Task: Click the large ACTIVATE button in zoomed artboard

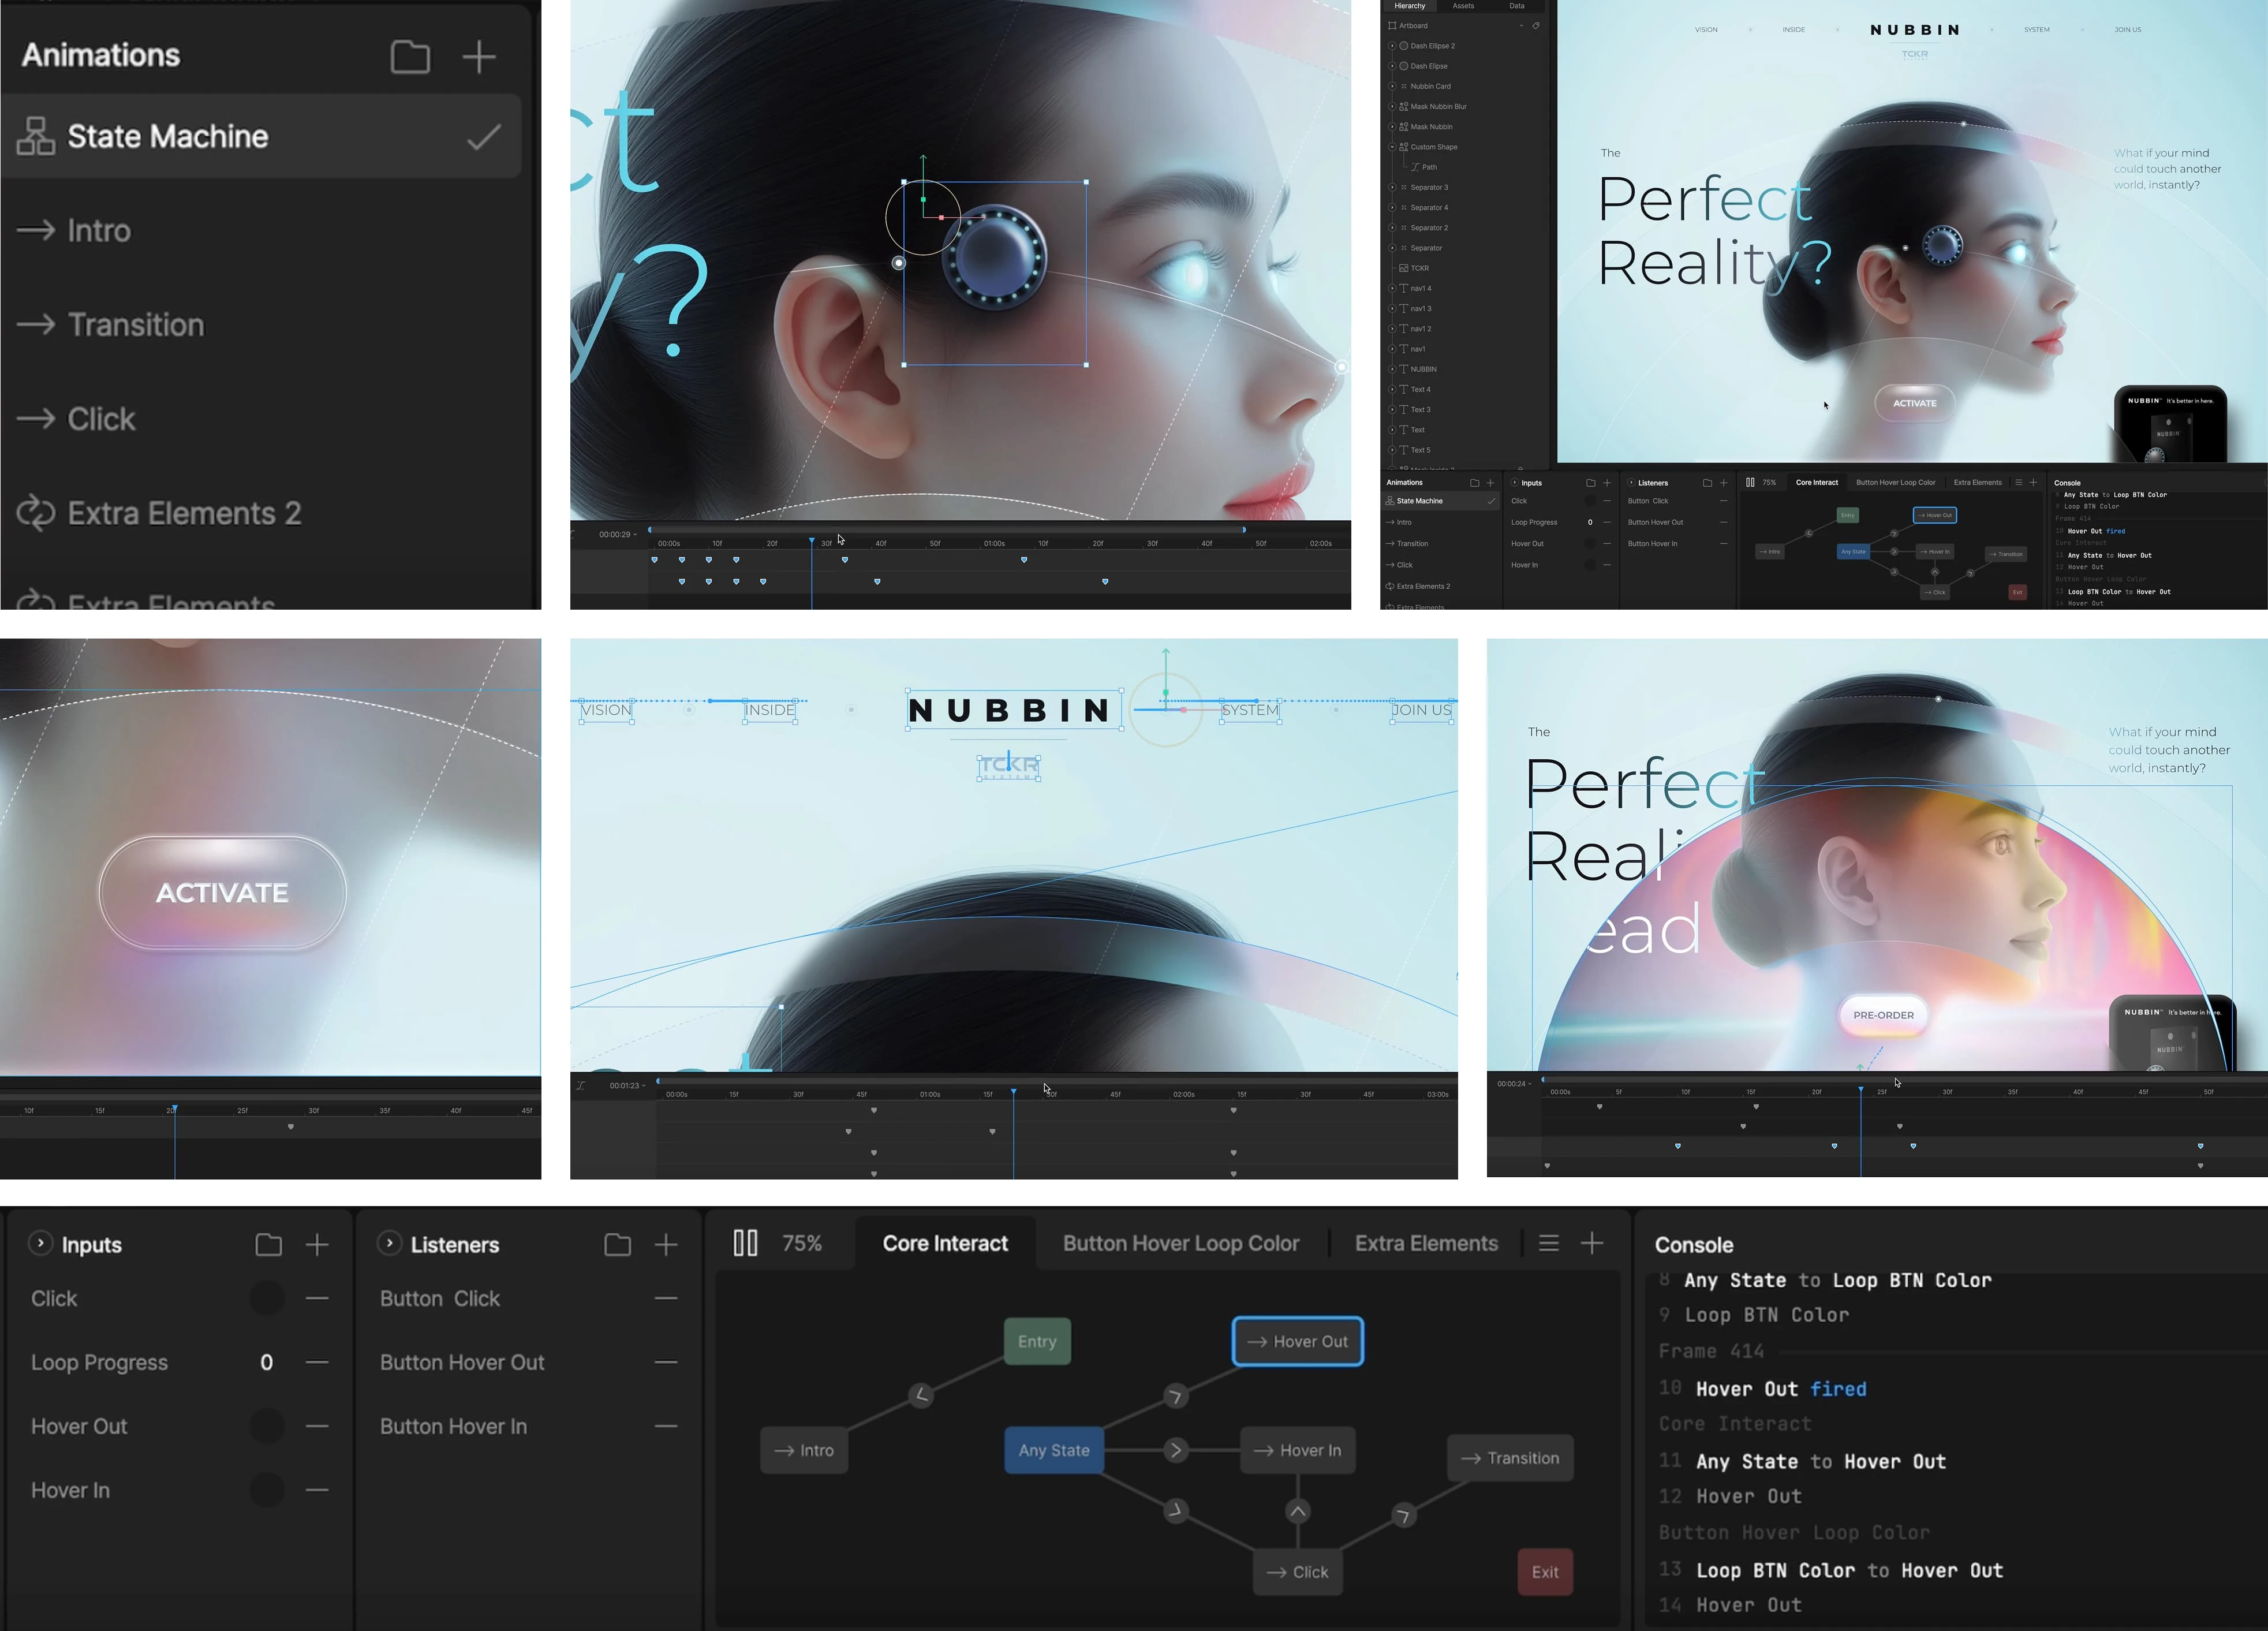Action: (x=222, y=892)
